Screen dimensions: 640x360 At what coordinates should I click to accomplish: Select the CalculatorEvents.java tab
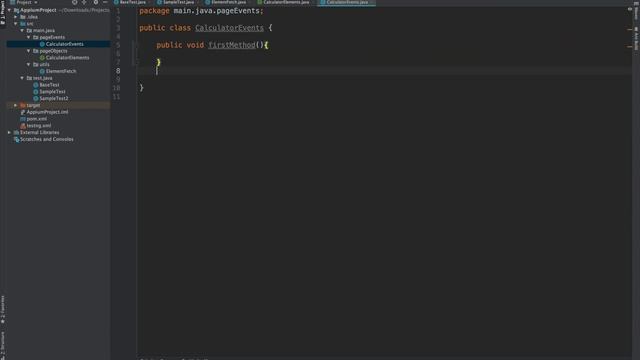[347, 2]
